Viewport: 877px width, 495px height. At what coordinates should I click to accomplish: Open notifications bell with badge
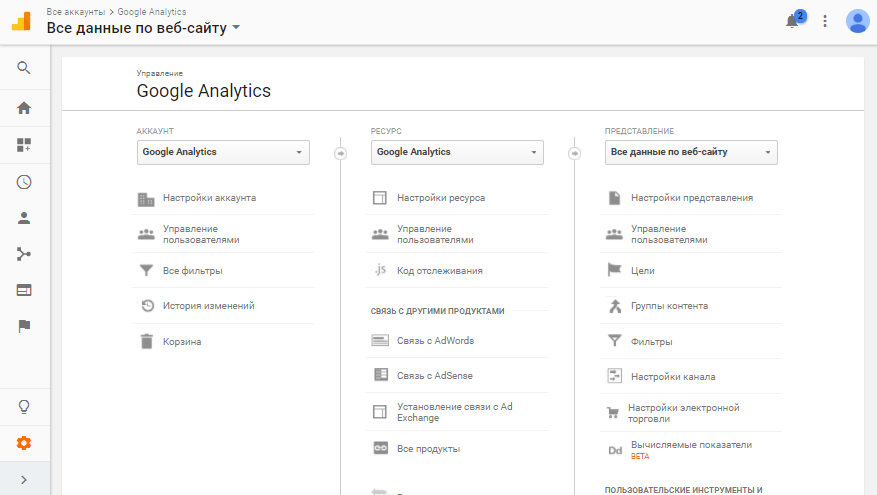(x=793, y=21)
